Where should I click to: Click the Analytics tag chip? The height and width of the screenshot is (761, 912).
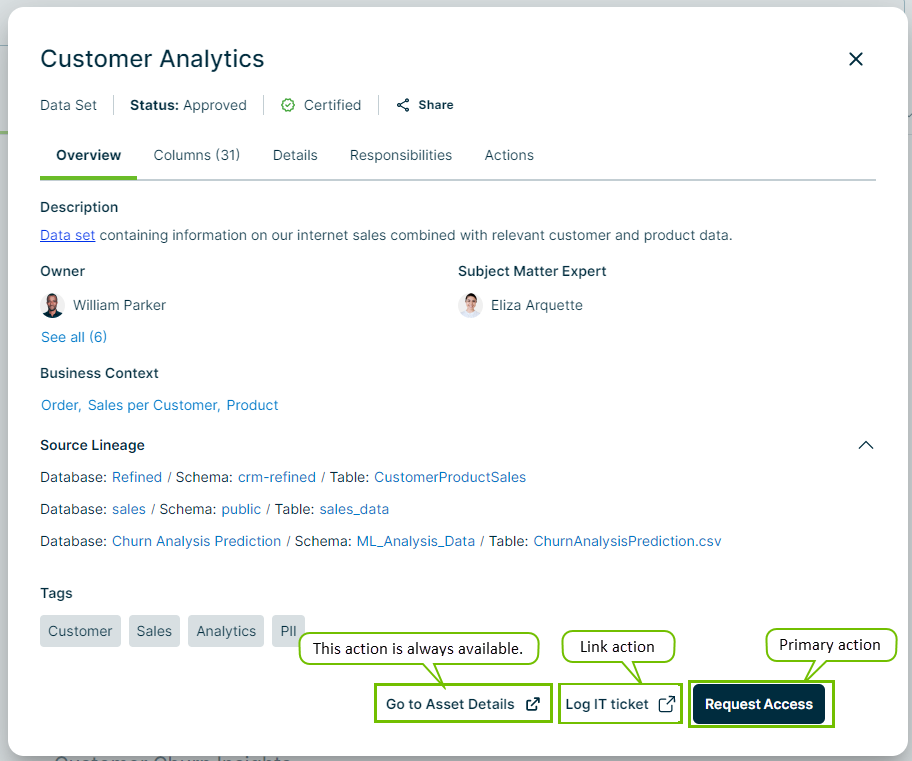tap(226, 631)
